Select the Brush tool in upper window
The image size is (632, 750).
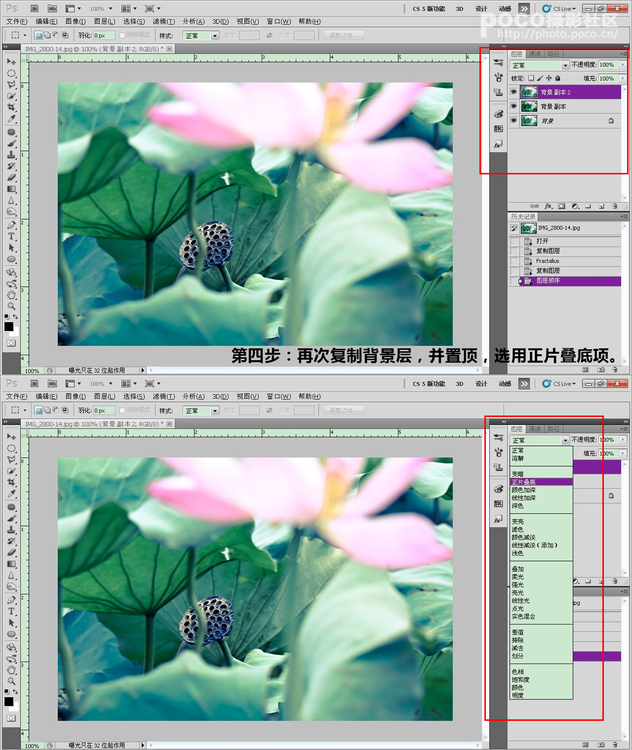pos(11,143)
